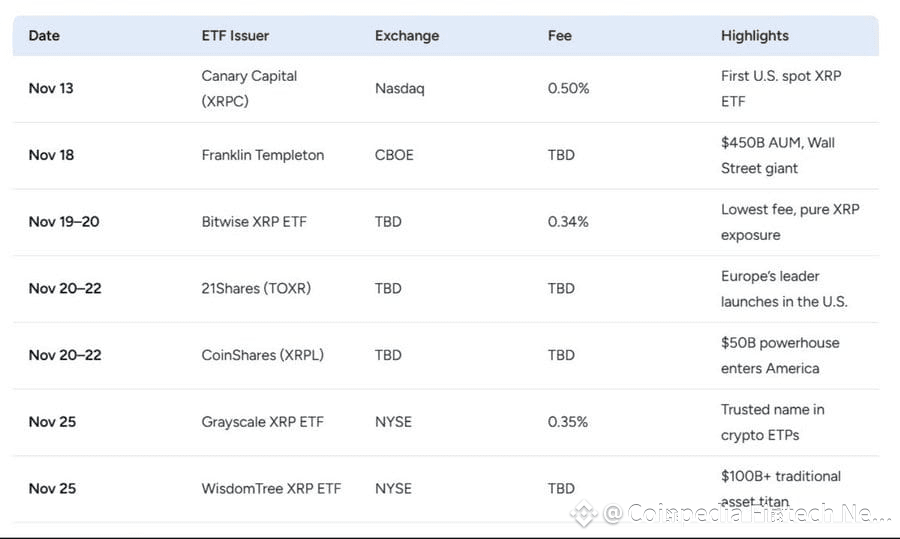Viewport: 900px width, 539px height.
Task: Click 'First U.S. spot XRP ETF' highlight
Action: 781,88
